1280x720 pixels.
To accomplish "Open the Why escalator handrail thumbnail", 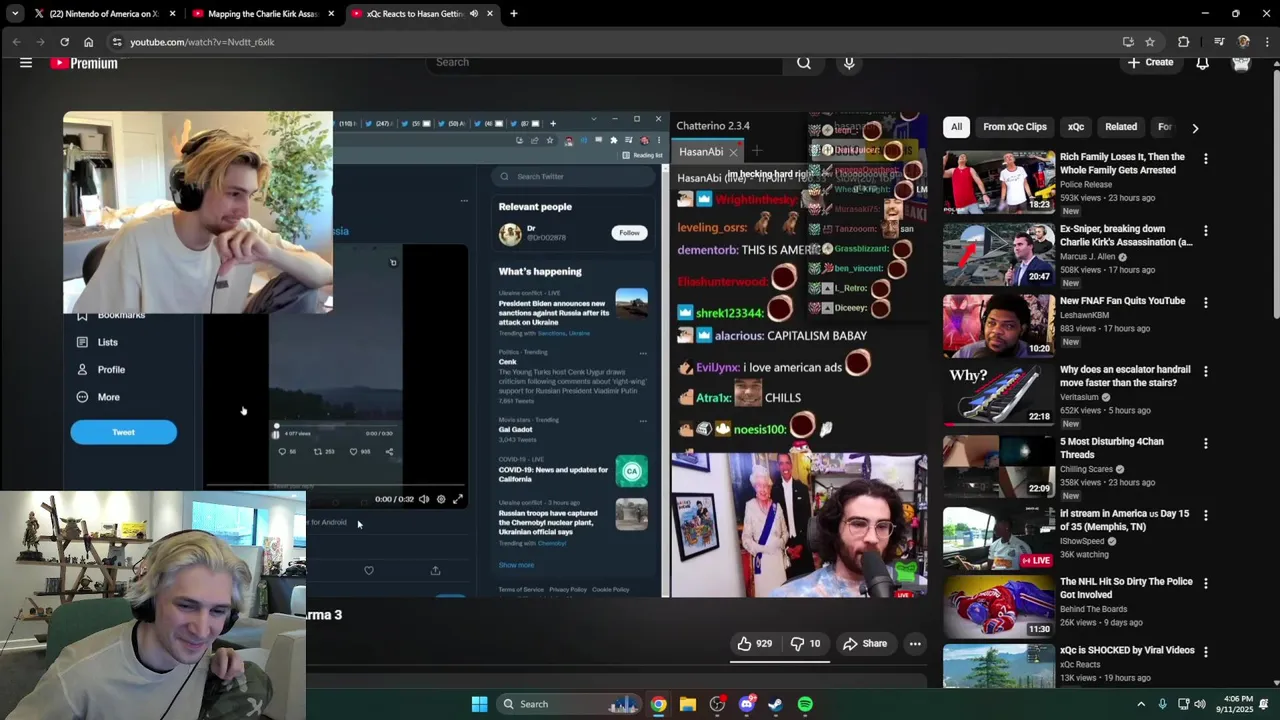I will (999, 395).
